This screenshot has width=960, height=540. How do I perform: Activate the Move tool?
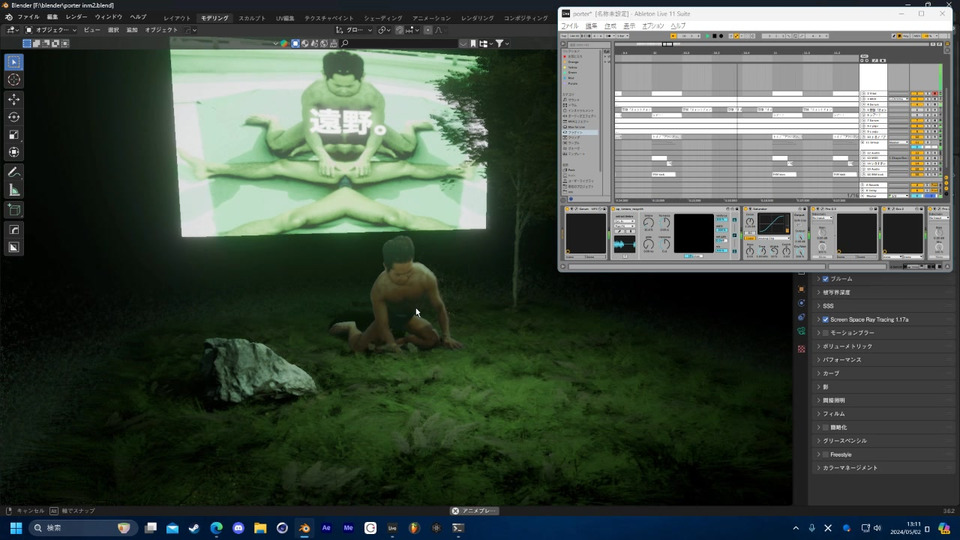tap(14, 99)
